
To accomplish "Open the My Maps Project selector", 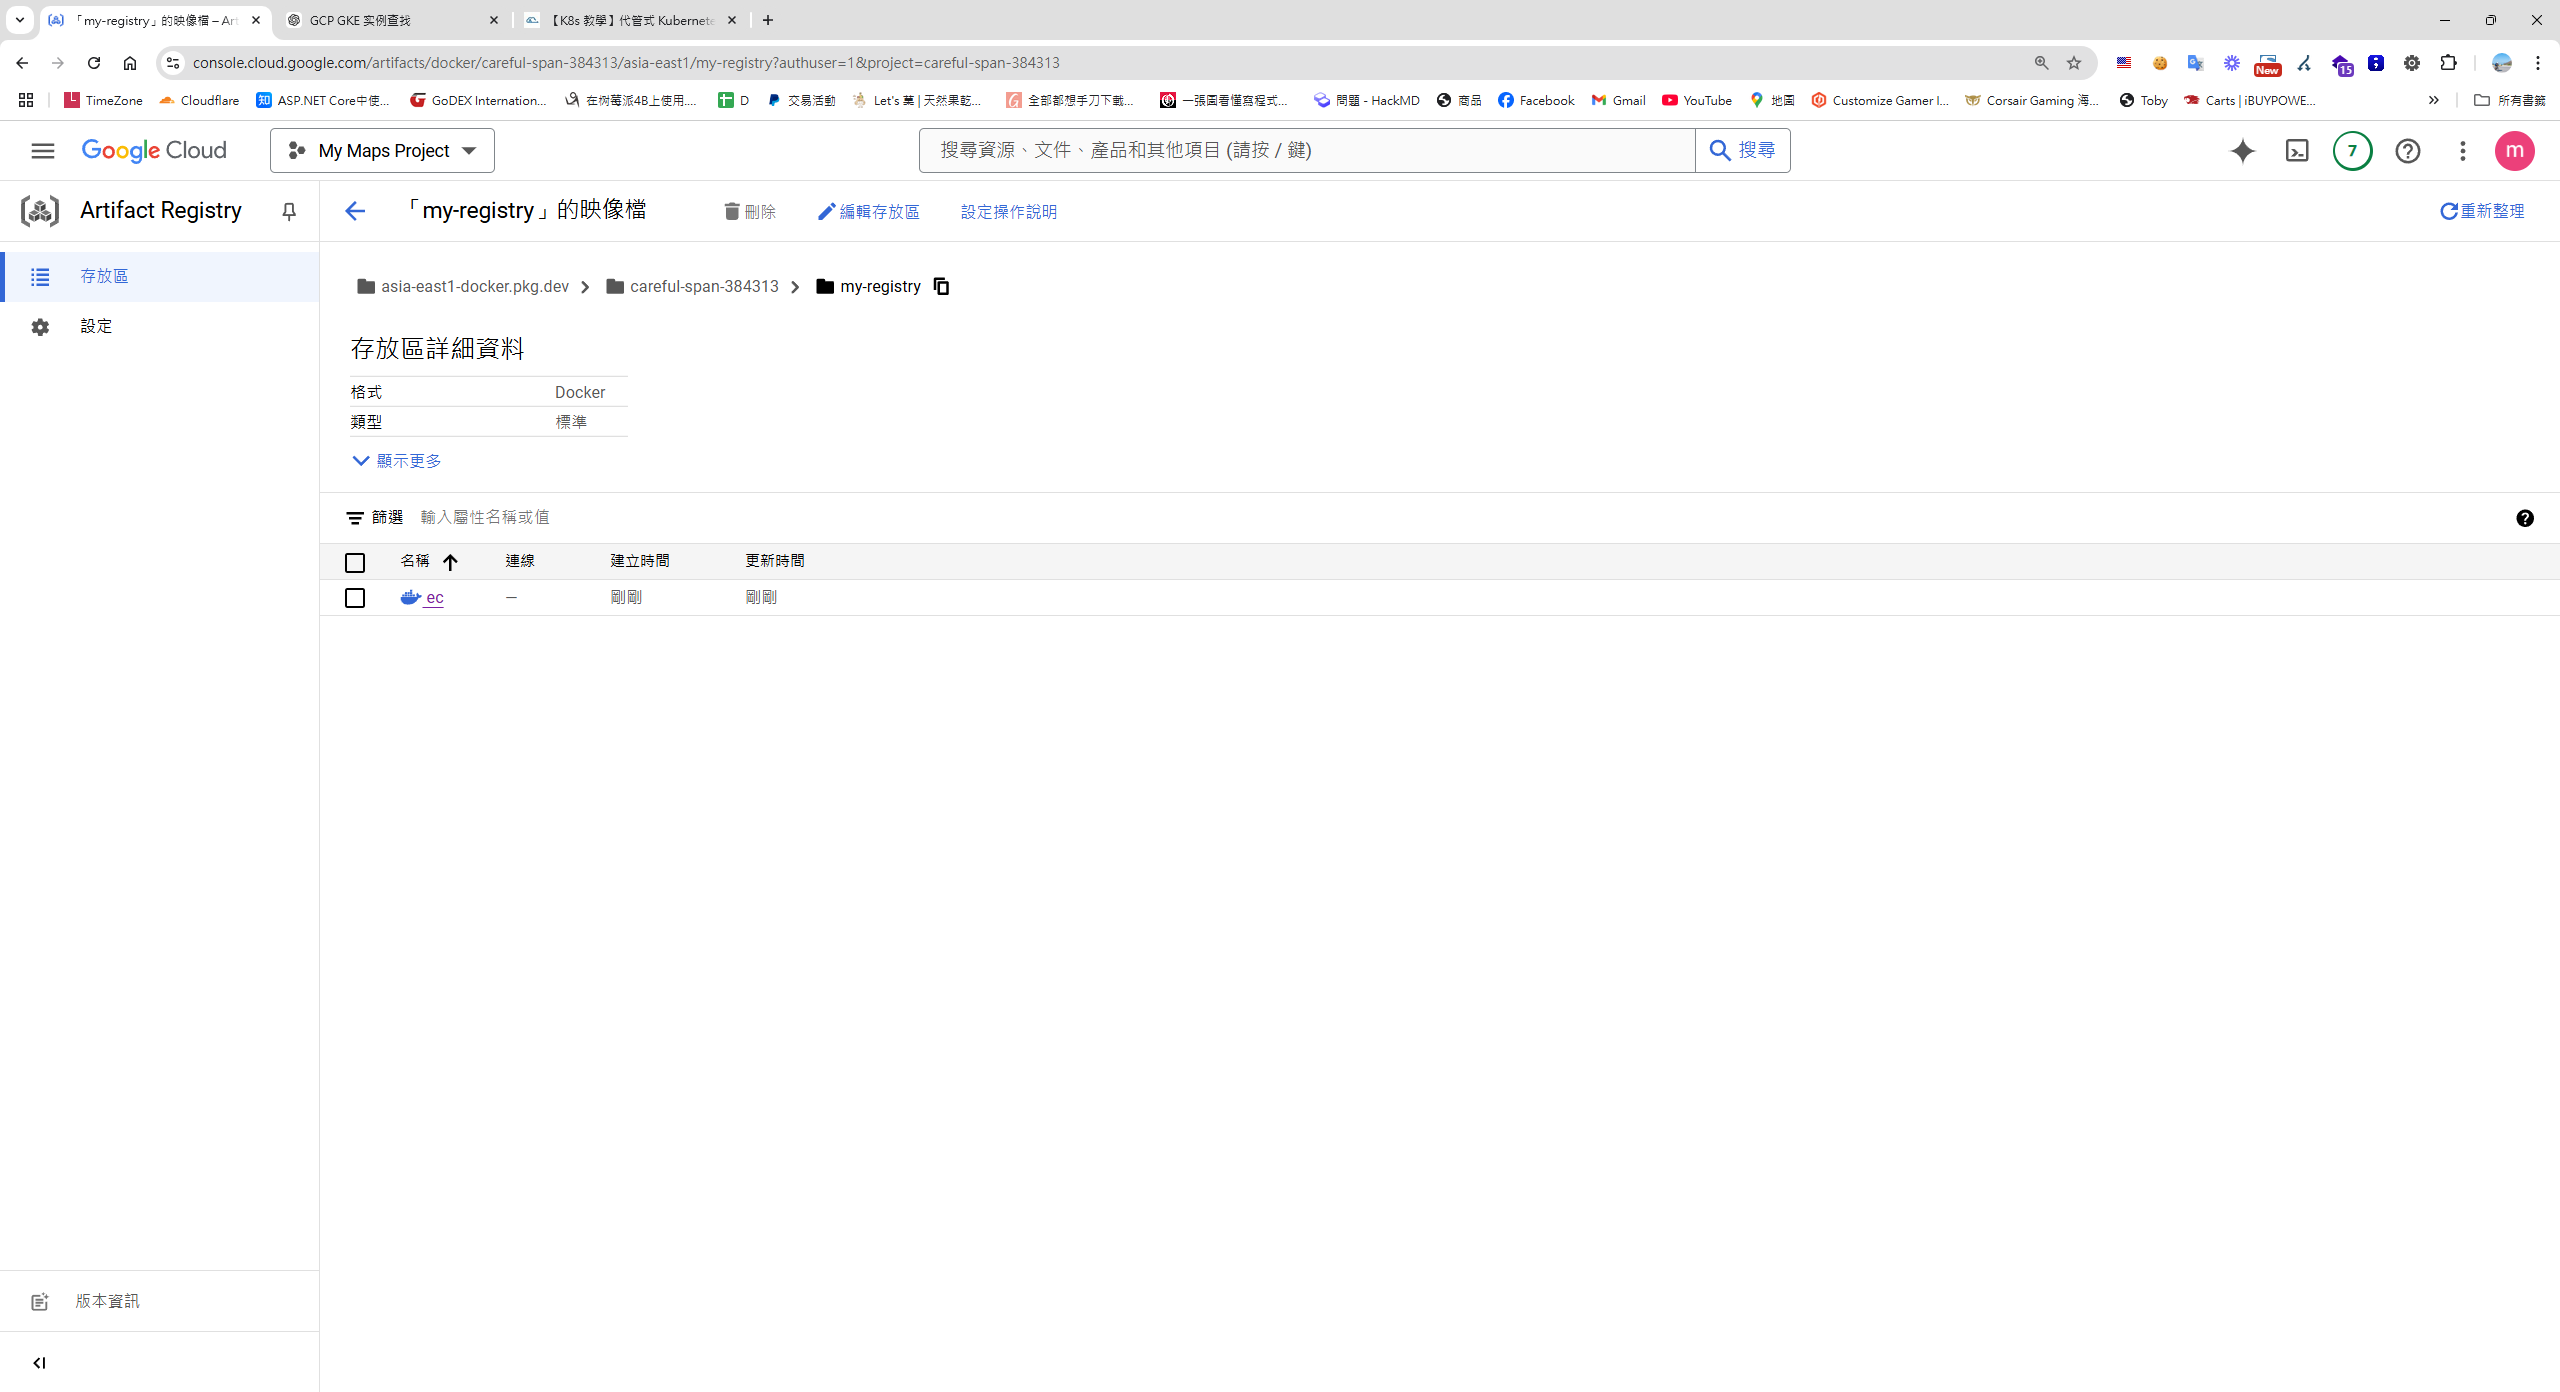I will coord(381,150).
